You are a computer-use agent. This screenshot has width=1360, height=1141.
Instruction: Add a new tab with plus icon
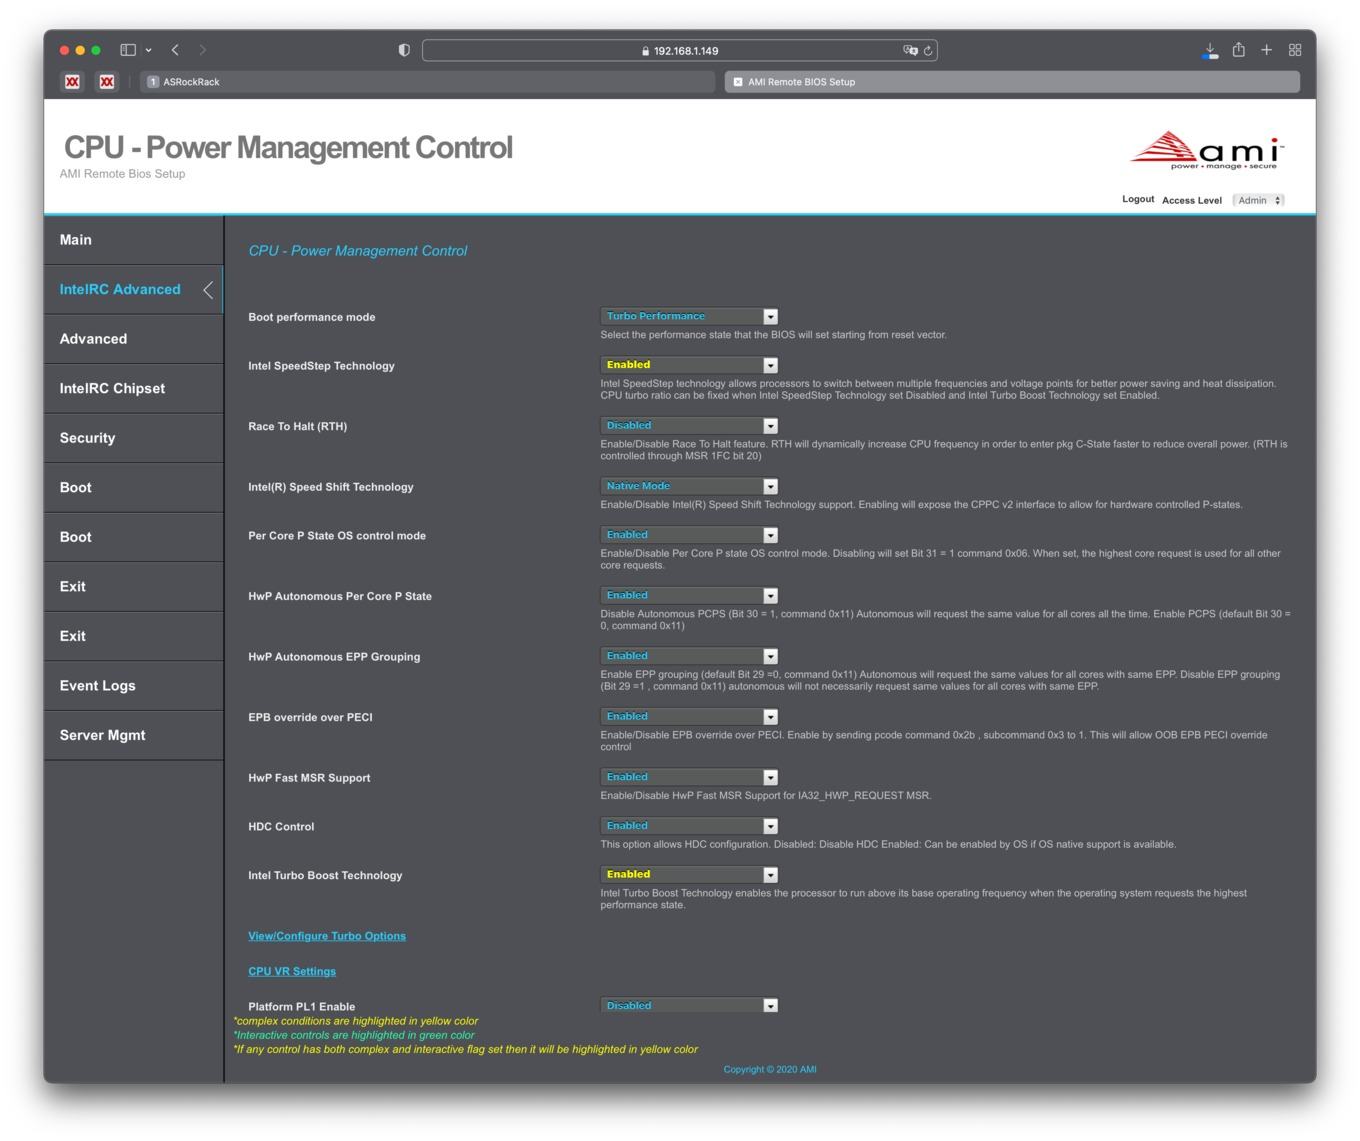coord(1267,50)
